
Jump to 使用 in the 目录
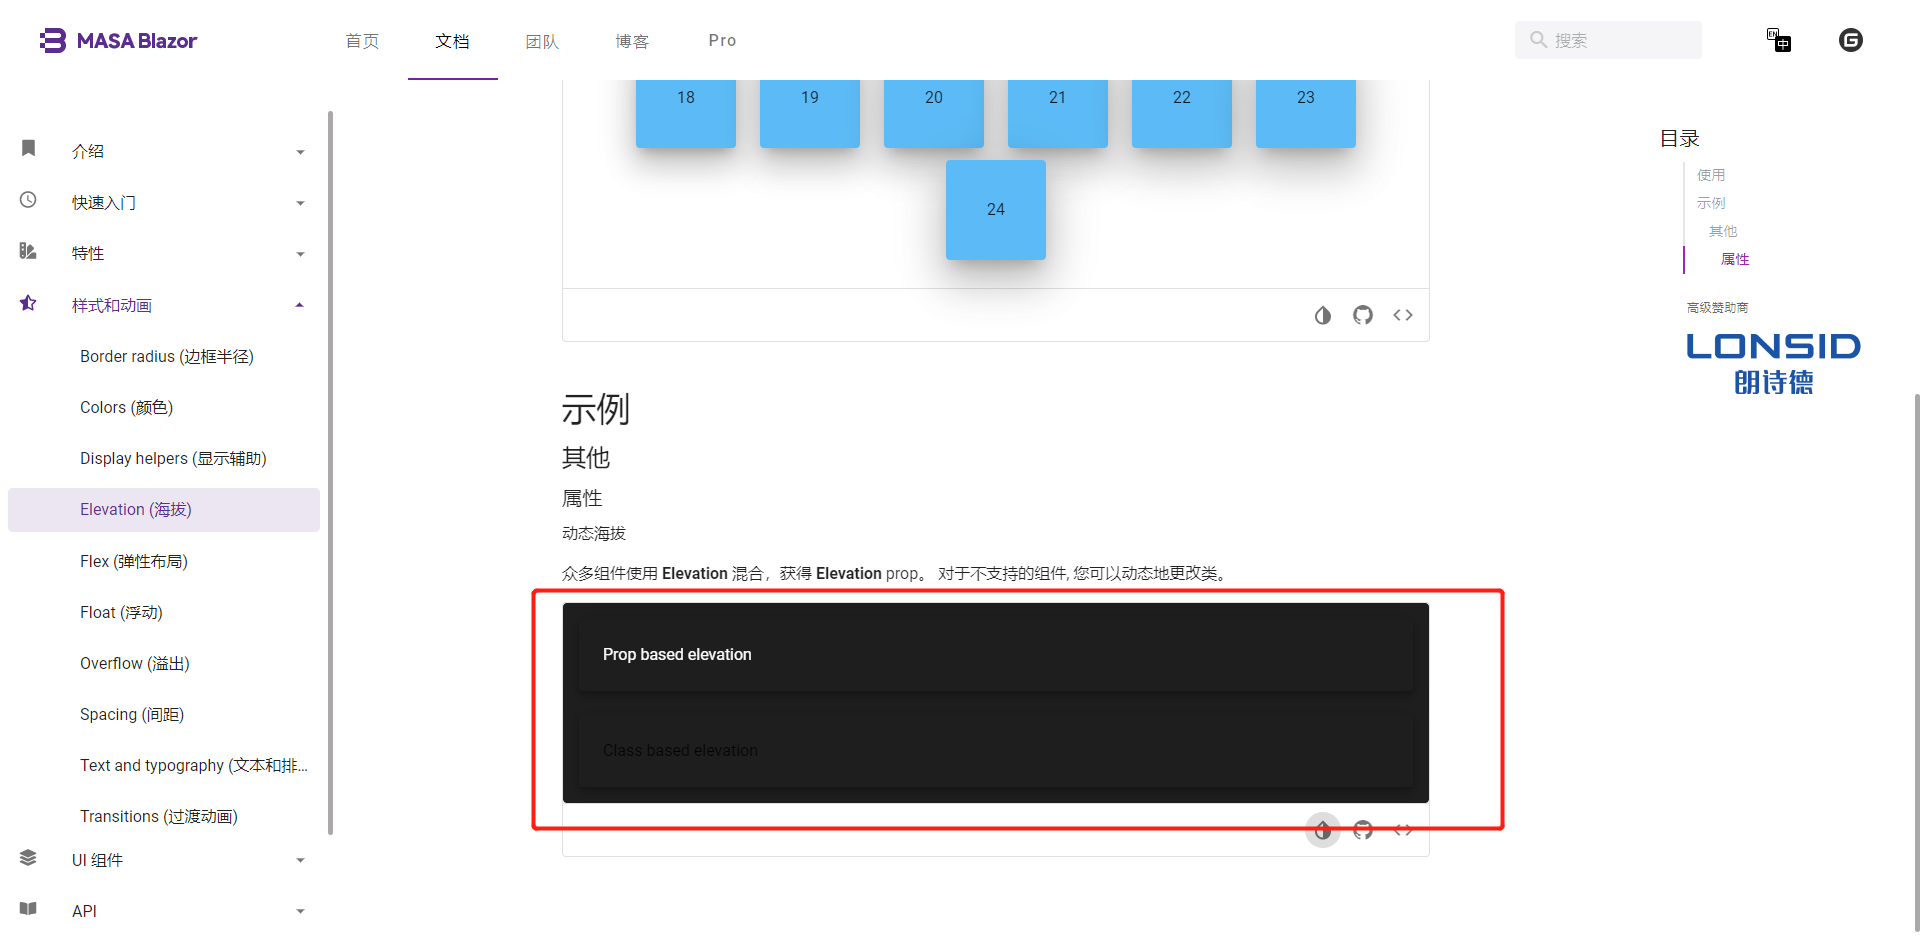coord(1711,175)
